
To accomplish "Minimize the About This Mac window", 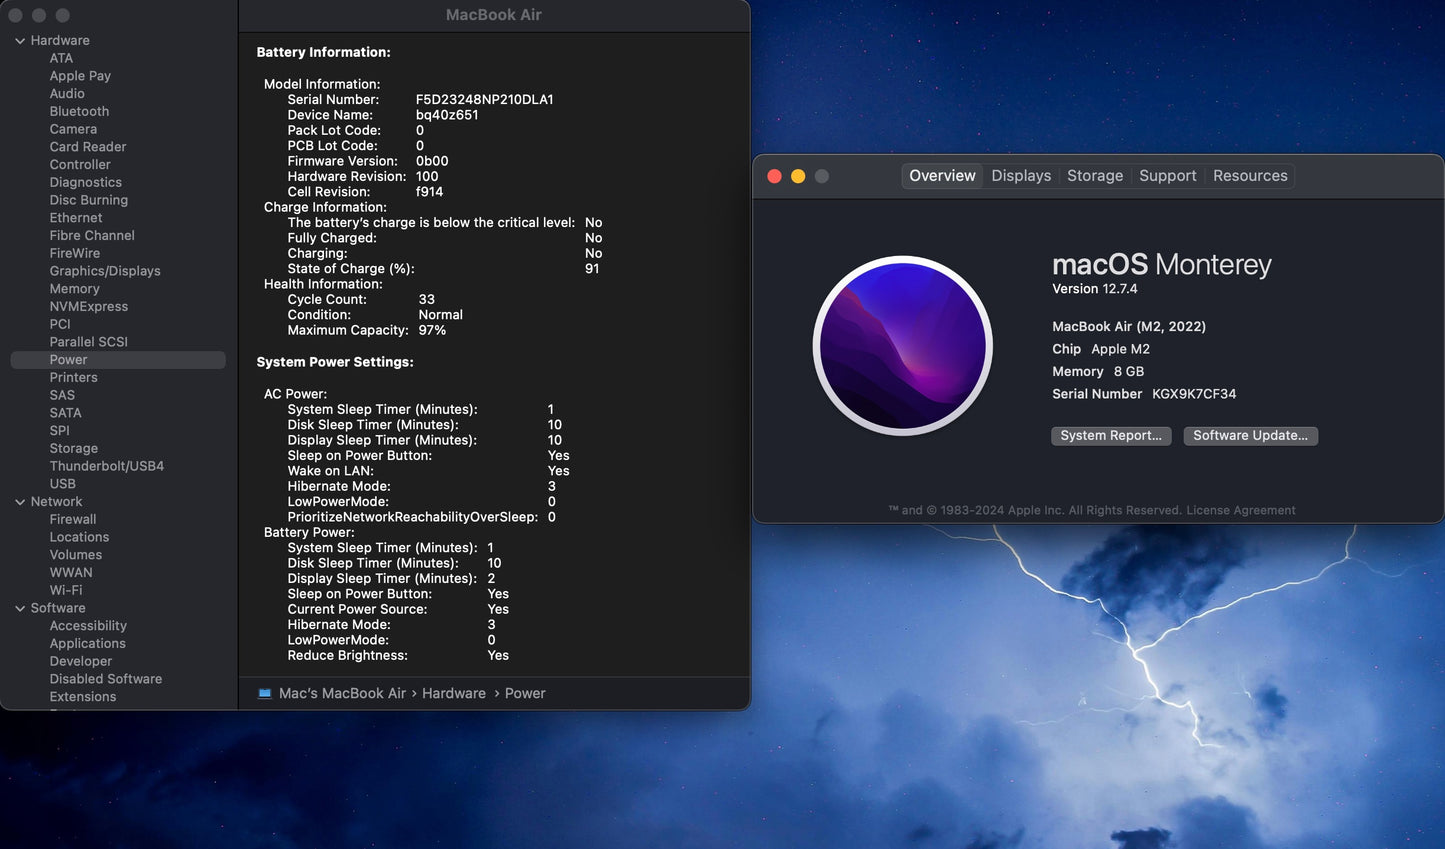I will coord(798,176).
